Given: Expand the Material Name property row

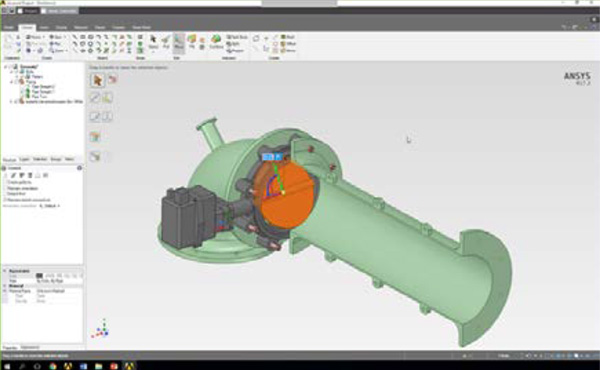Looking at the screenshot, I should click(x=5, y=291).
